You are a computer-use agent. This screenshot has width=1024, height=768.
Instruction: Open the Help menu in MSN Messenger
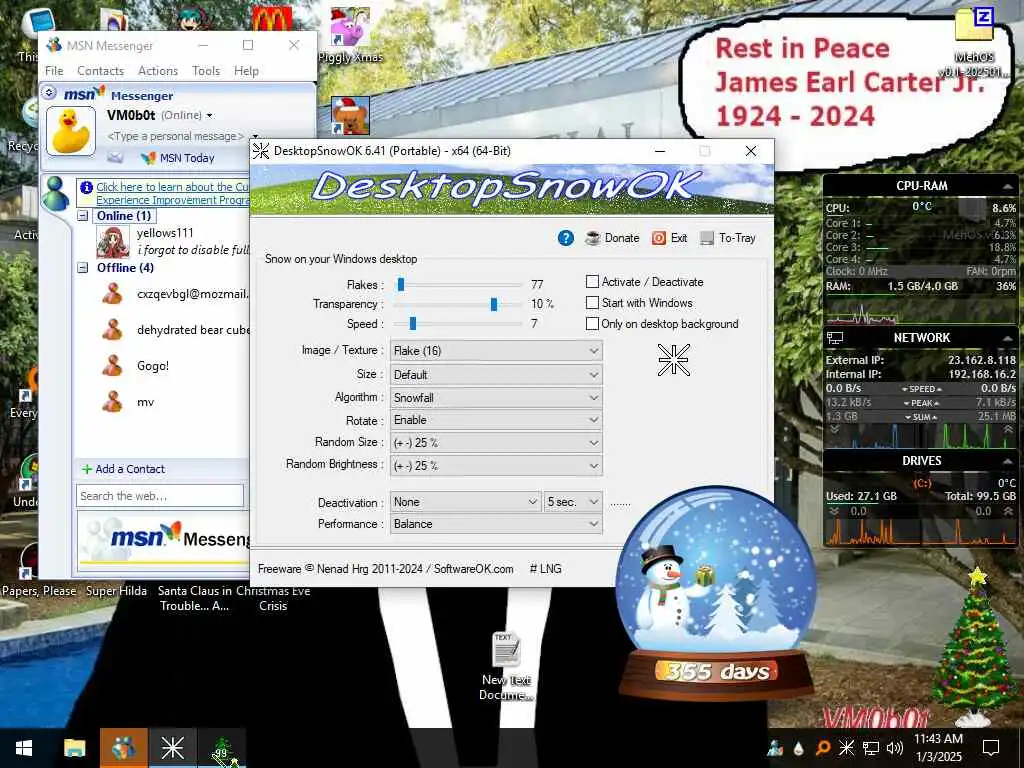point(246,71)
